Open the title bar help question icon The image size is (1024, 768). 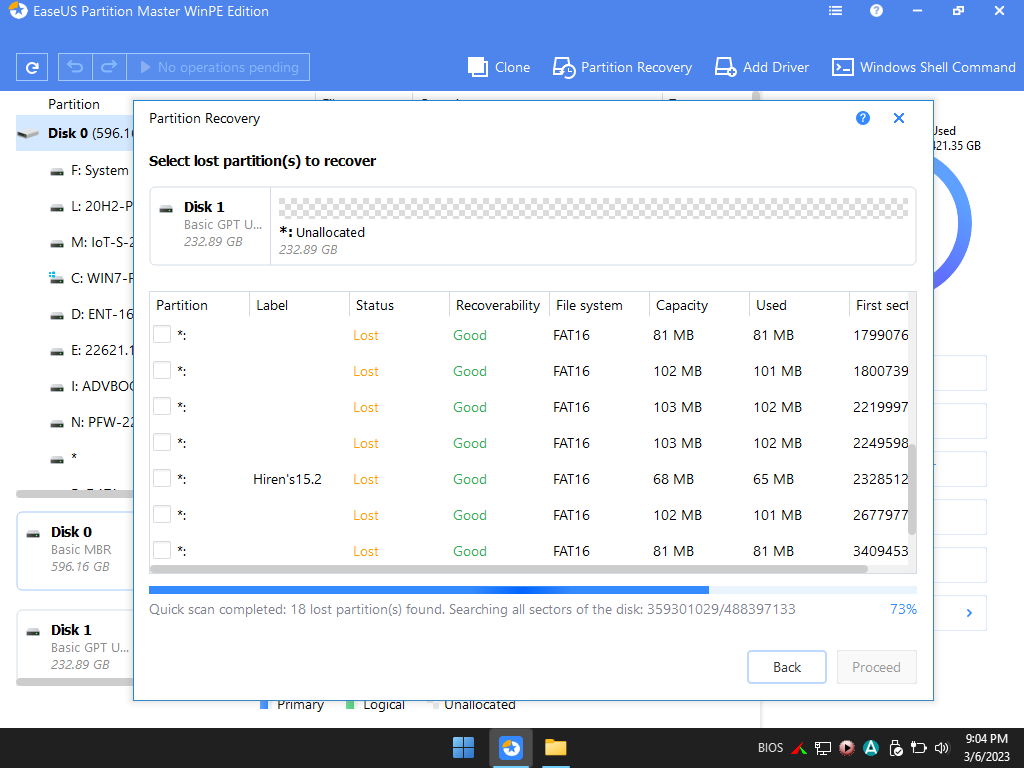(x=876, y=11)
